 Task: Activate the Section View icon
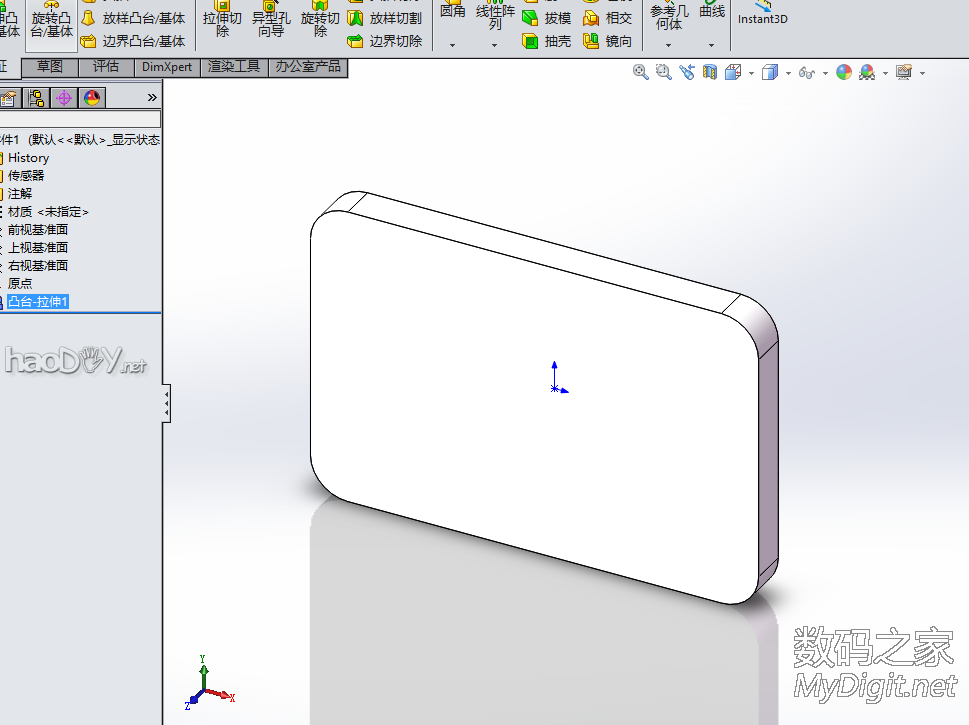pos(710,72)
